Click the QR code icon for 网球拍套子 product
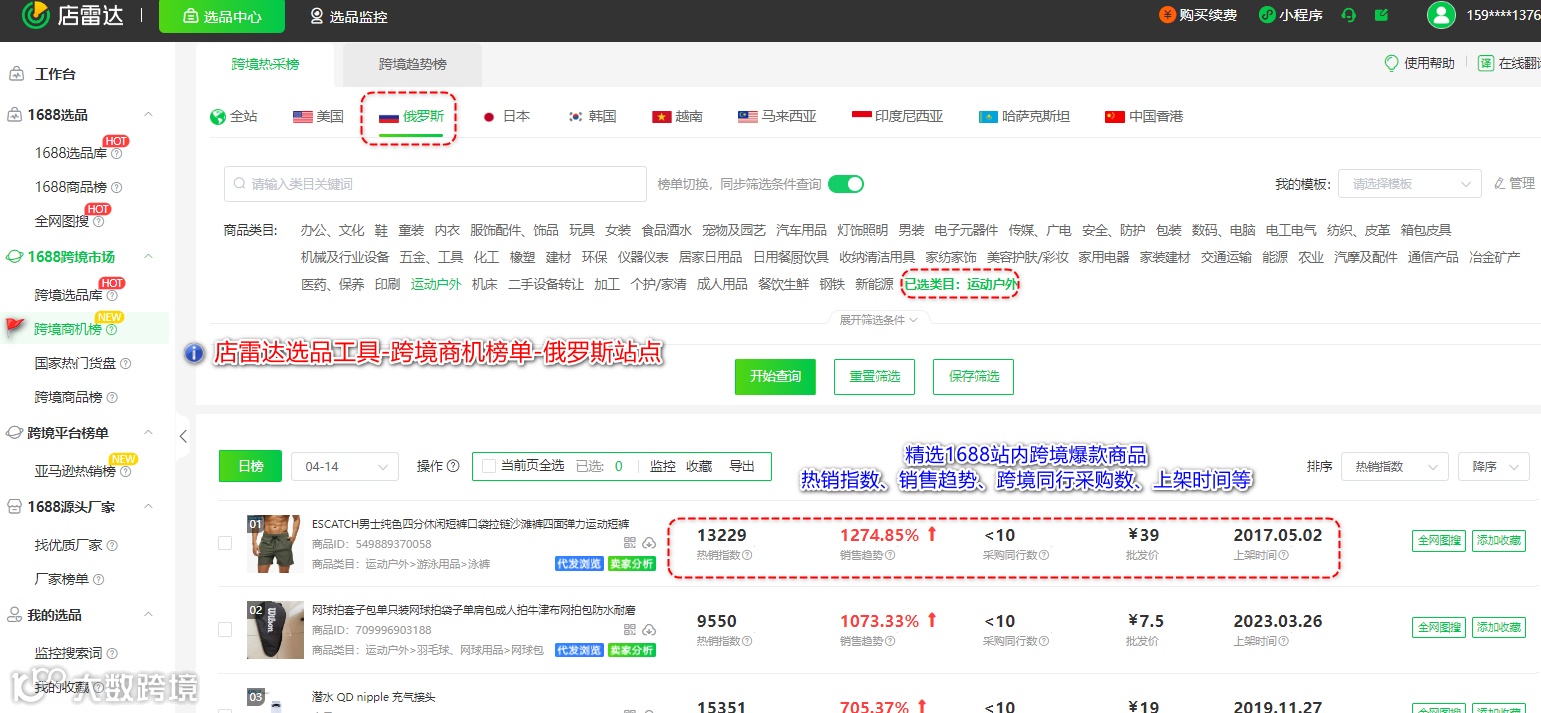Screen dimensions: 1541x713 (630, 629)
